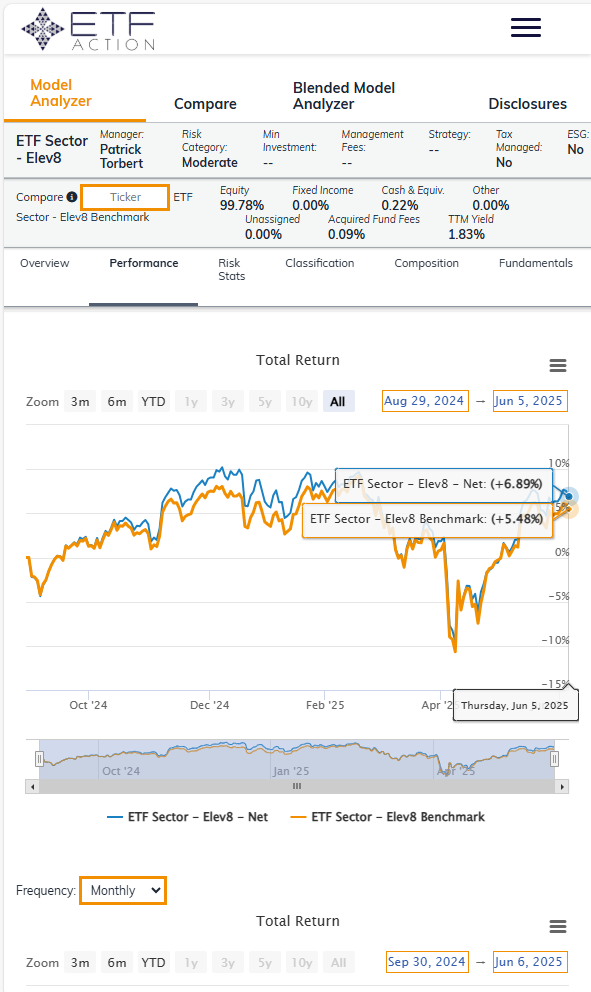Select the Classification sub-tab
591x992 pixels.
click(320, 263)
